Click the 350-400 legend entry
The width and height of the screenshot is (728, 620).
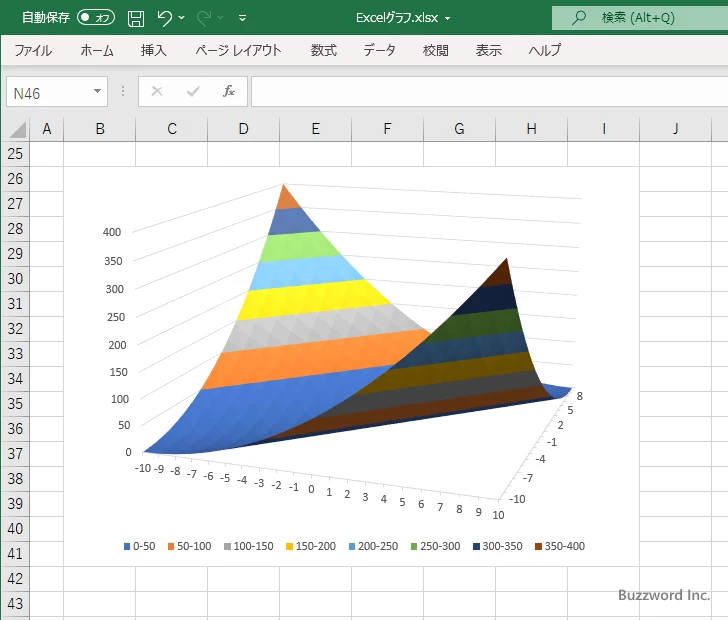pyautogui.click(x=560, y=546)
